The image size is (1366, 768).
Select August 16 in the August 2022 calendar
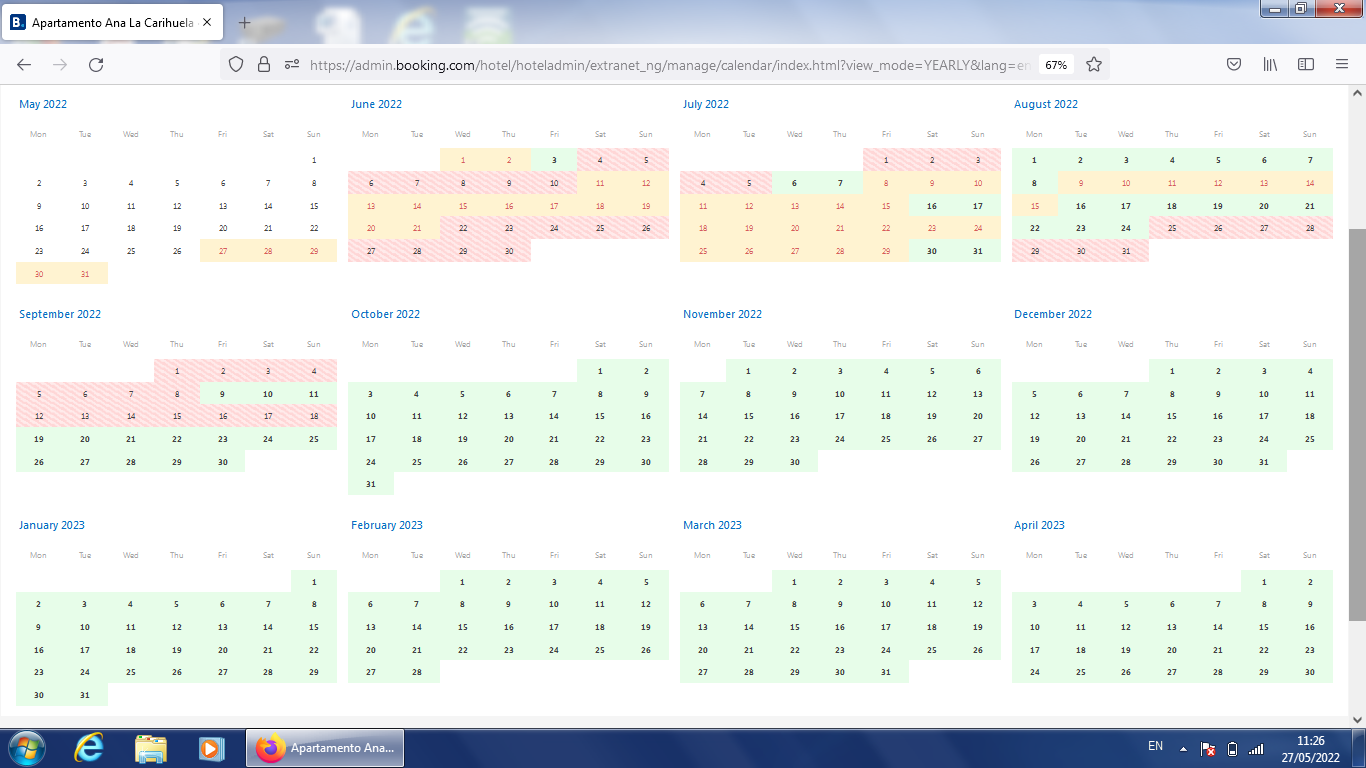[1080, 206]
